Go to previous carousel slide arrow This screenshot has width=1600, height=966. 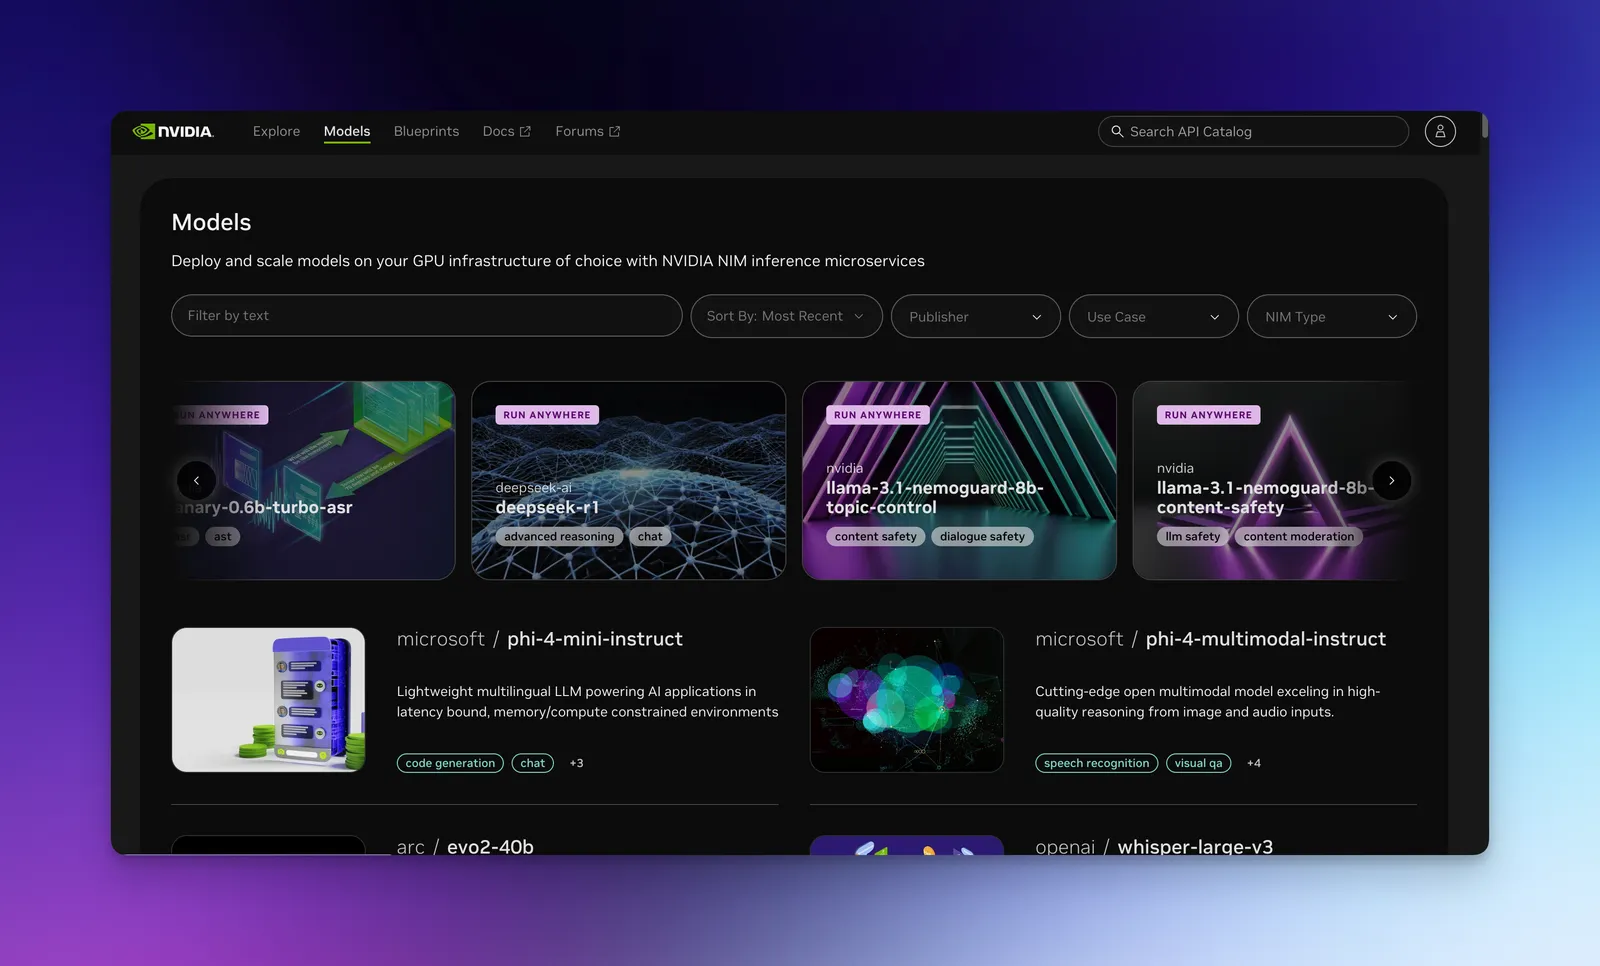(196, 481)
